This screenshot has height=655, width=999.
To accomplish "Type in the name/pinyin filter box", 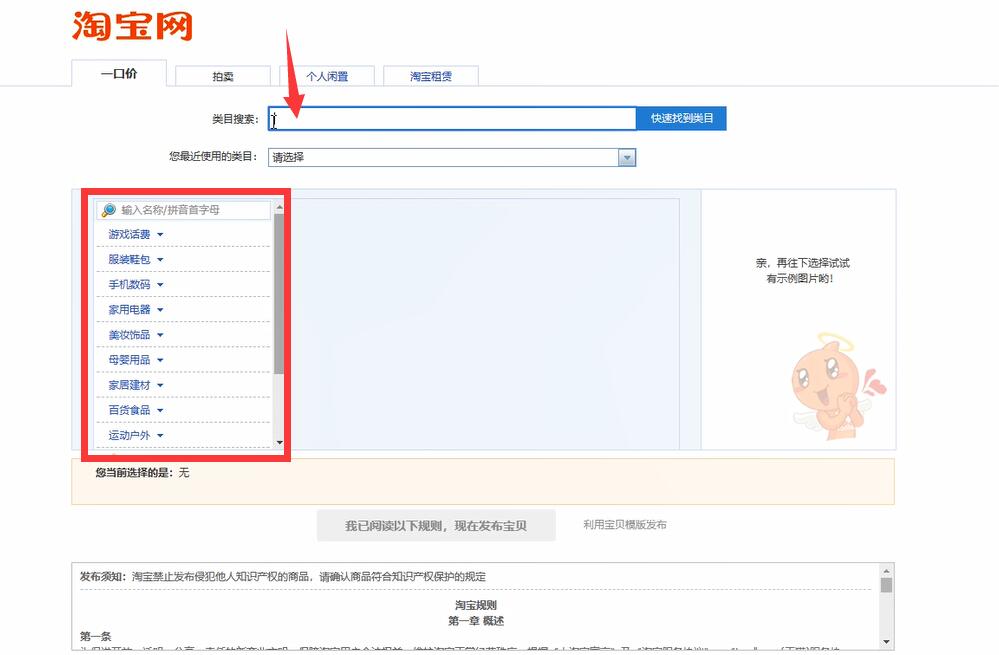I will pyautogui.click(x=193, y=210).
